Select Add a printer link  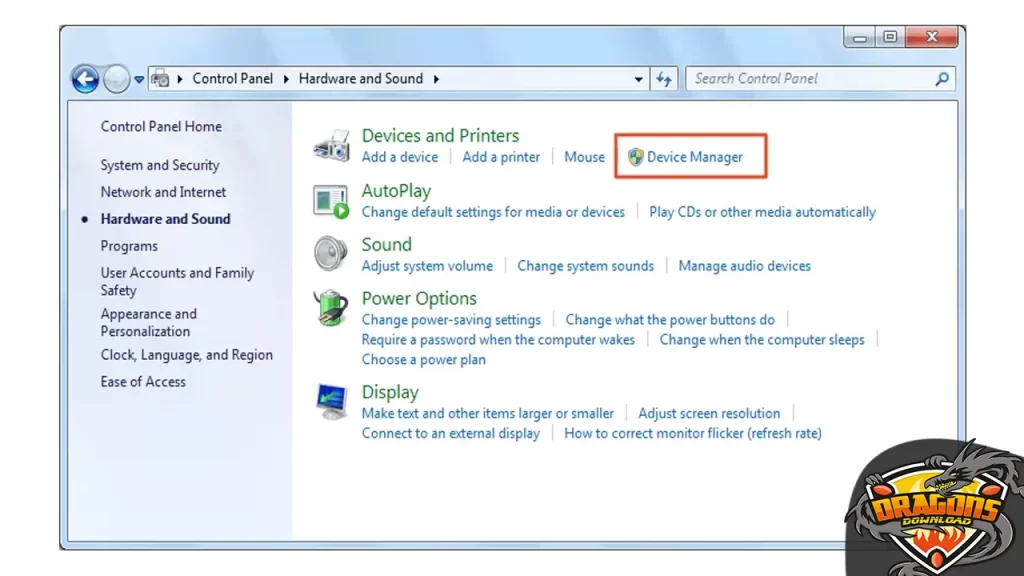click(x=501, y=157)
